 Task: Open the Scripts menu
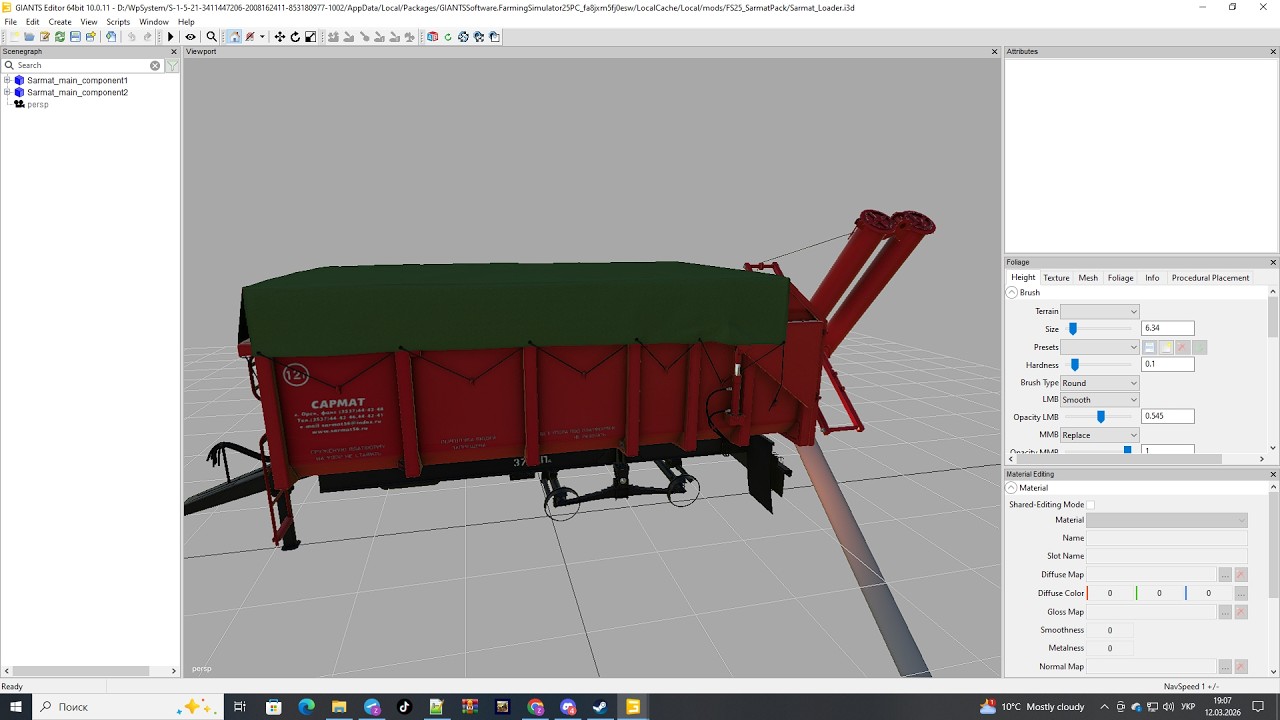click(x=118, y=22)
